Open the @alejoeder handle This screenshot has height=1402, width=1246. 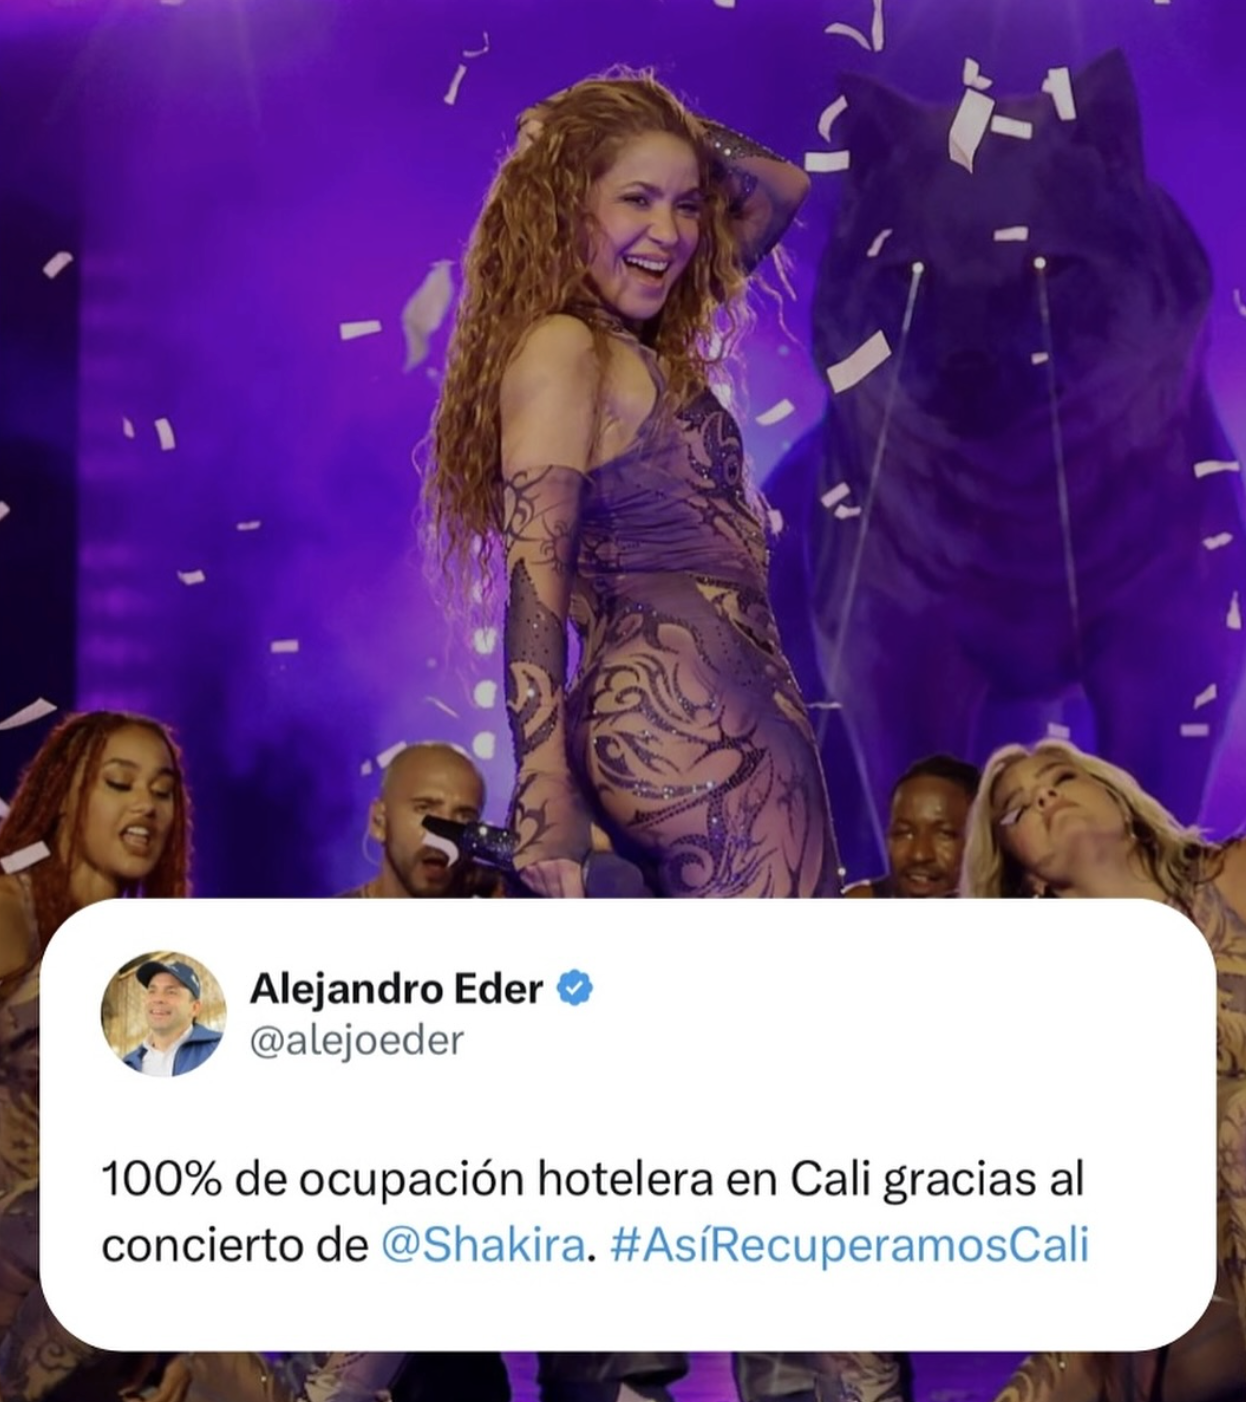pos(357,1041)
